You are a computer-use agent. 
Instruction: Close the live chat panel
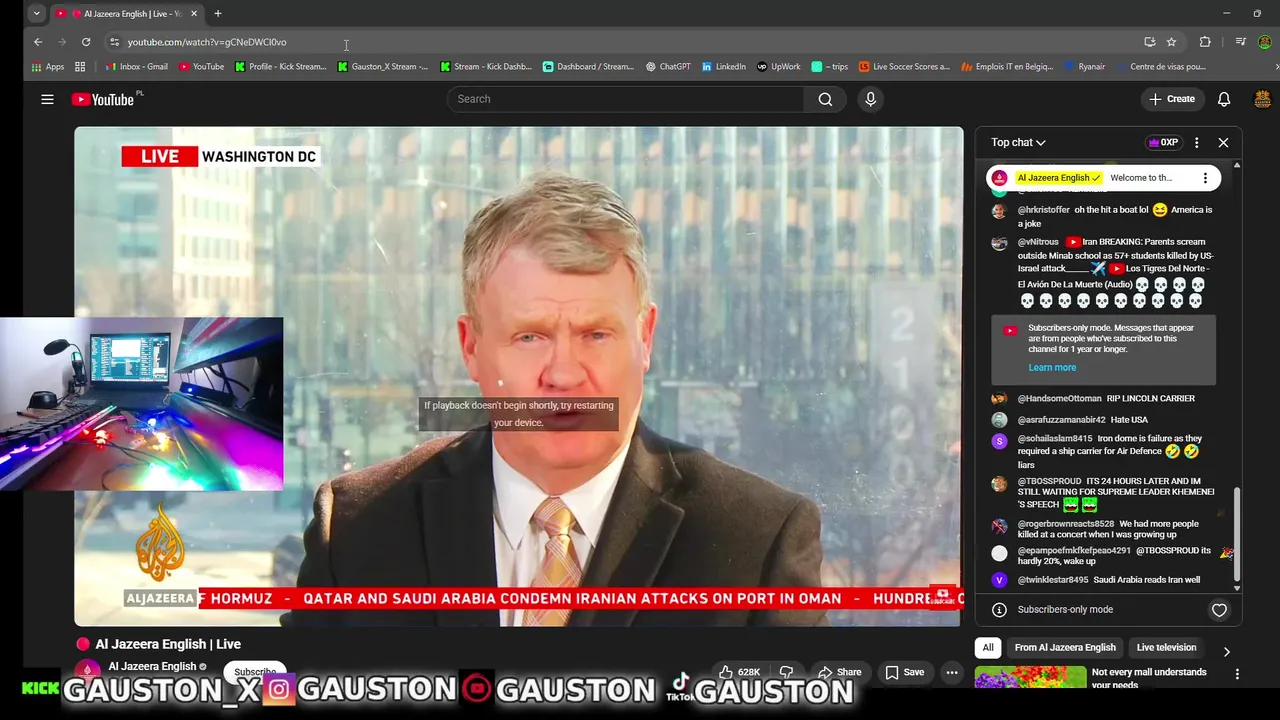(1223, 142)
